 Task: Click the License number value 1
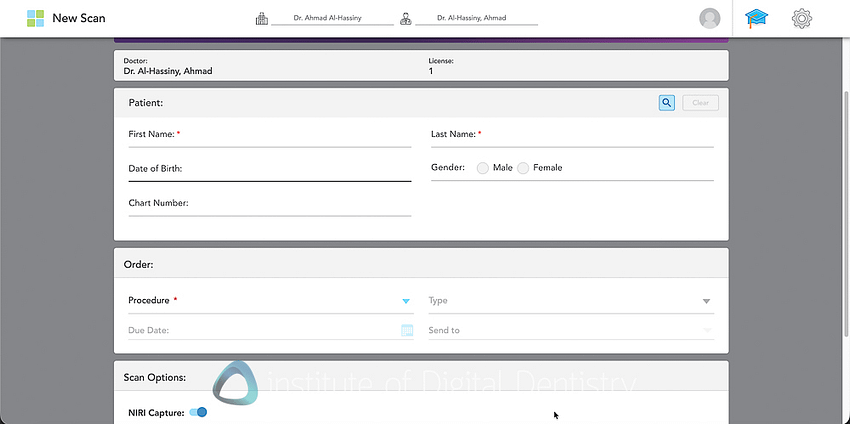coord(431,71)
